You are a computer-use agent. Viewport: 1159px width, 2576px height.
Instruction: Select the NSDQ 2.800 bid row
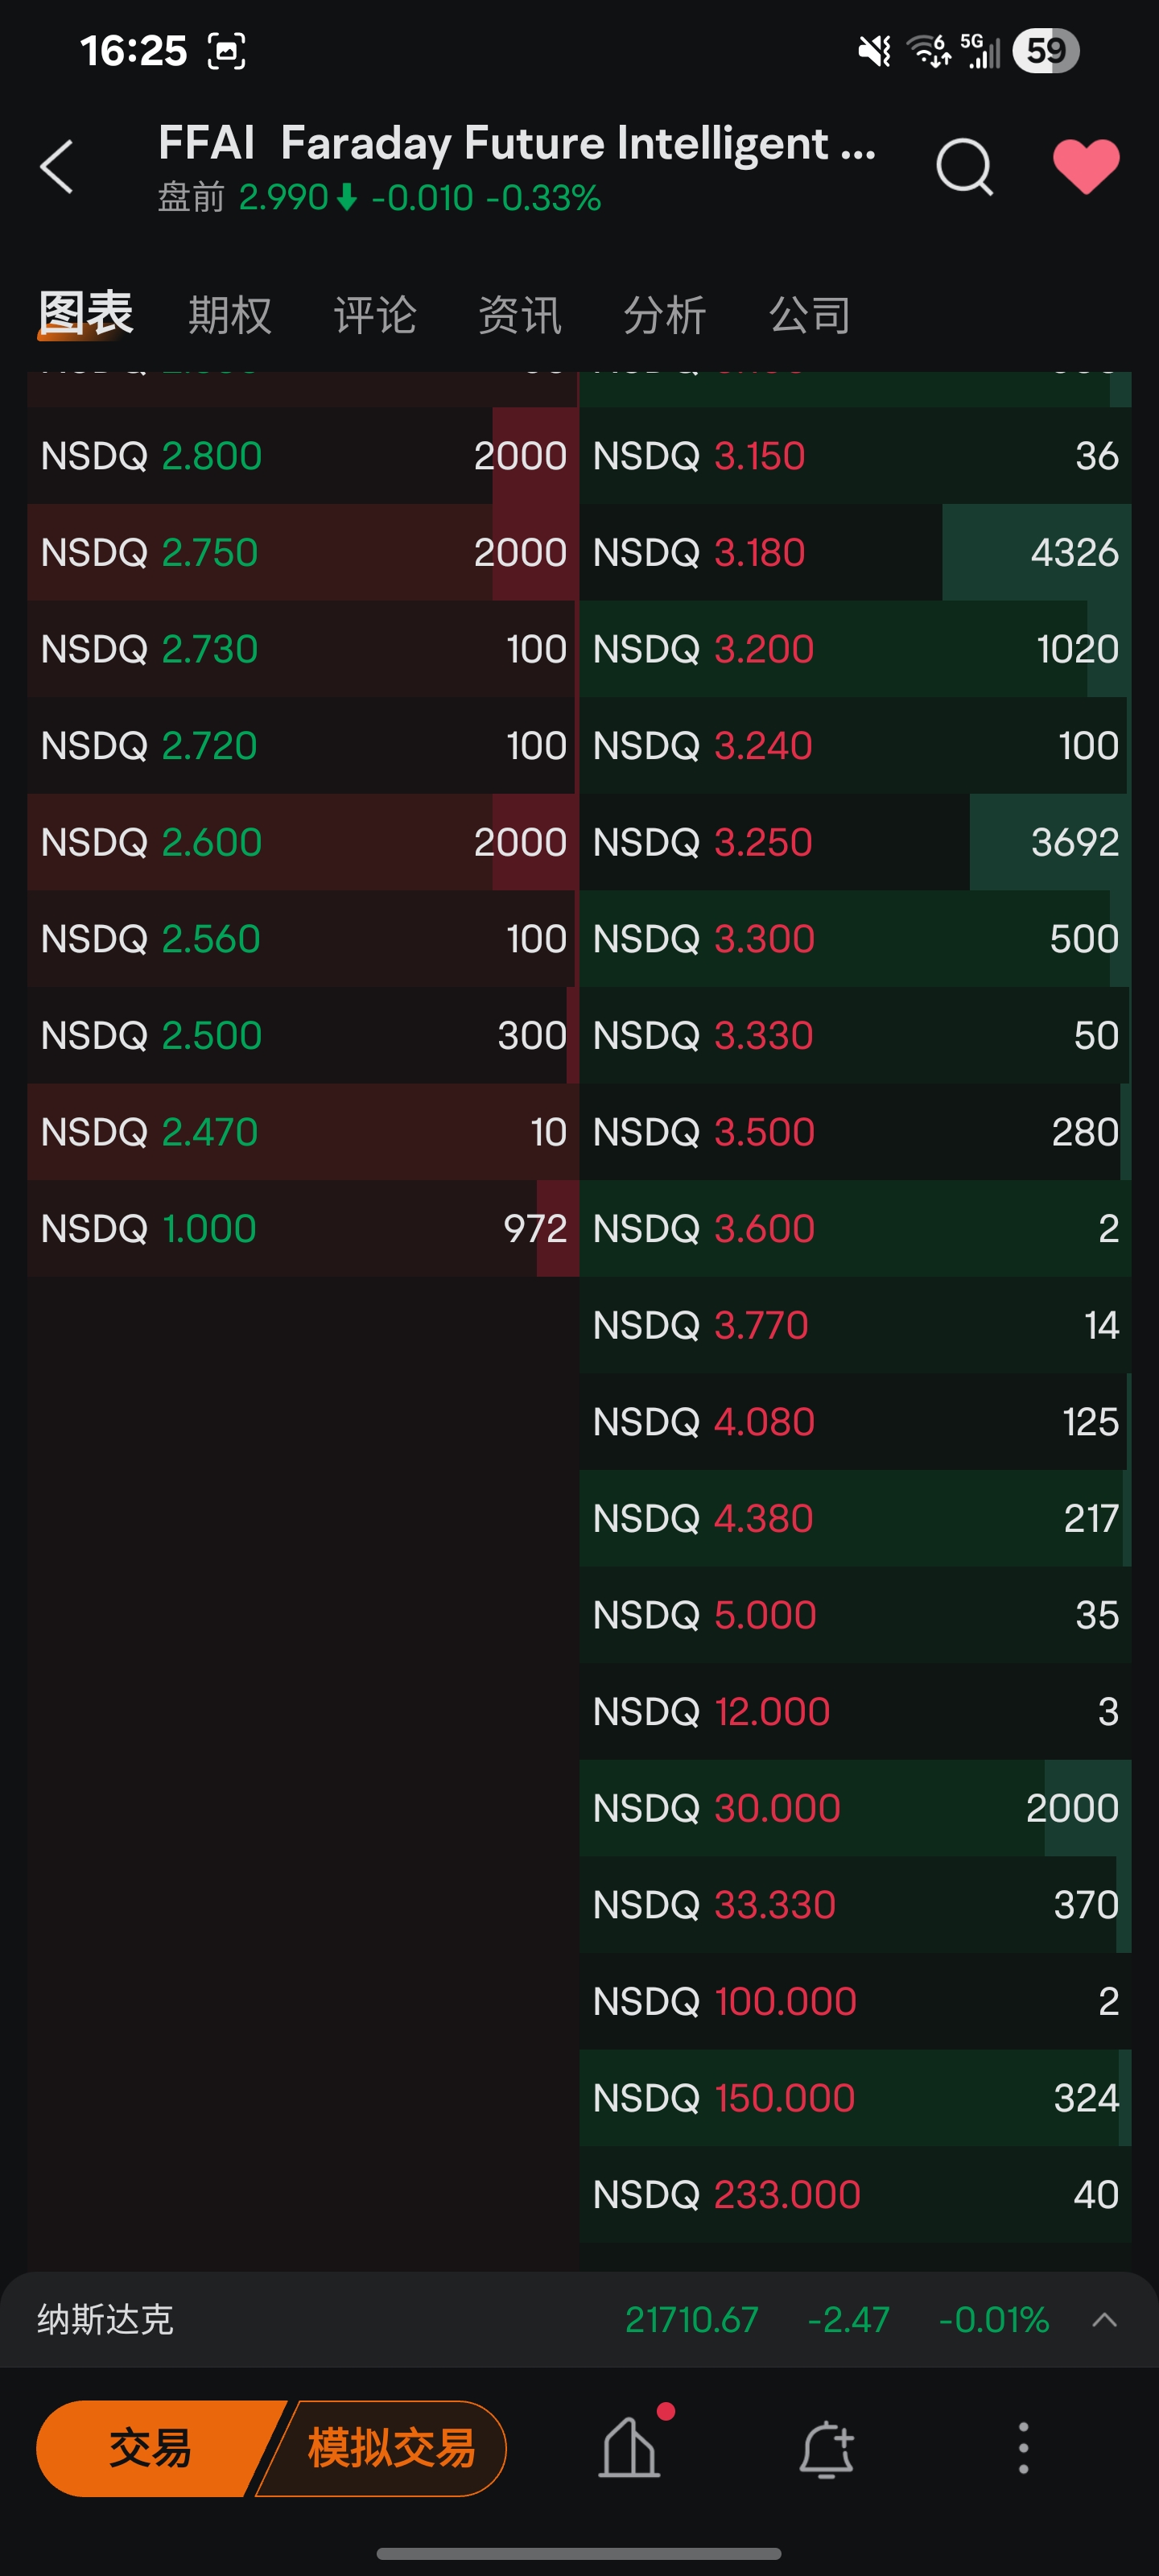click(x=303, y=456)
